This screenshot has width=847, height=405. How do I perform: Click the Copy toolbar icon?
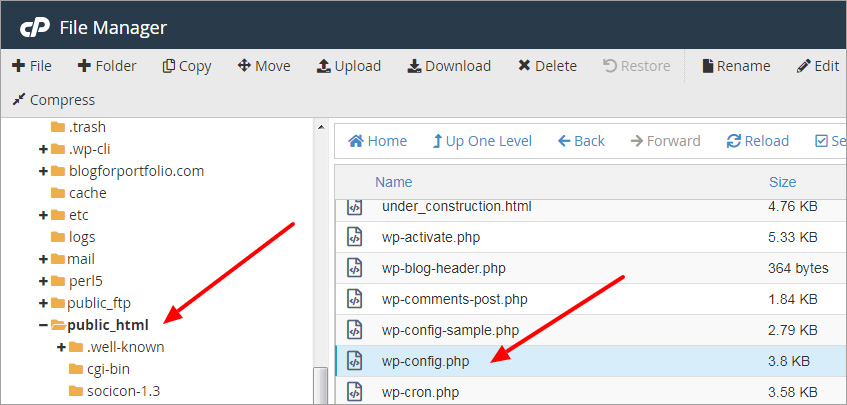(168, 66)
